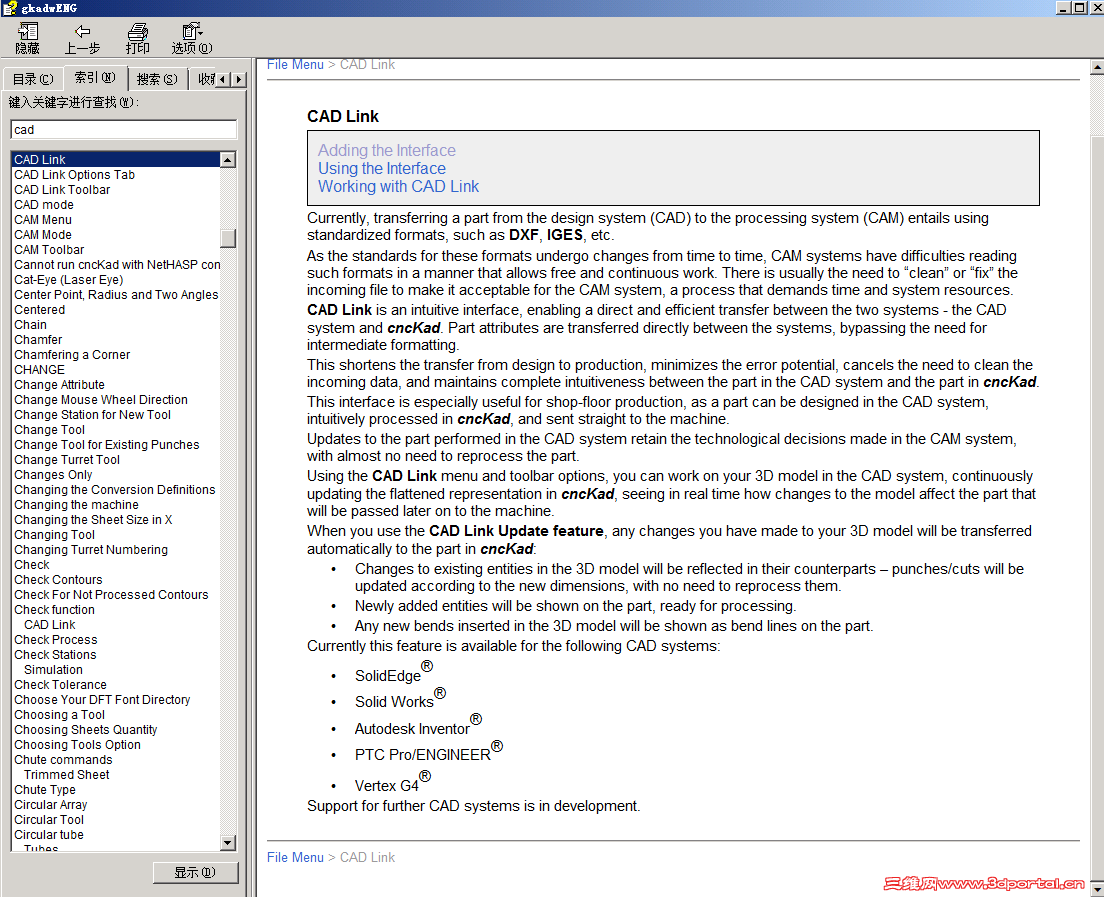The width and height of the screenshot is (1104, 897).
Task: Select 'Changing the machine' index entry
Action: (x=76, y=505)
